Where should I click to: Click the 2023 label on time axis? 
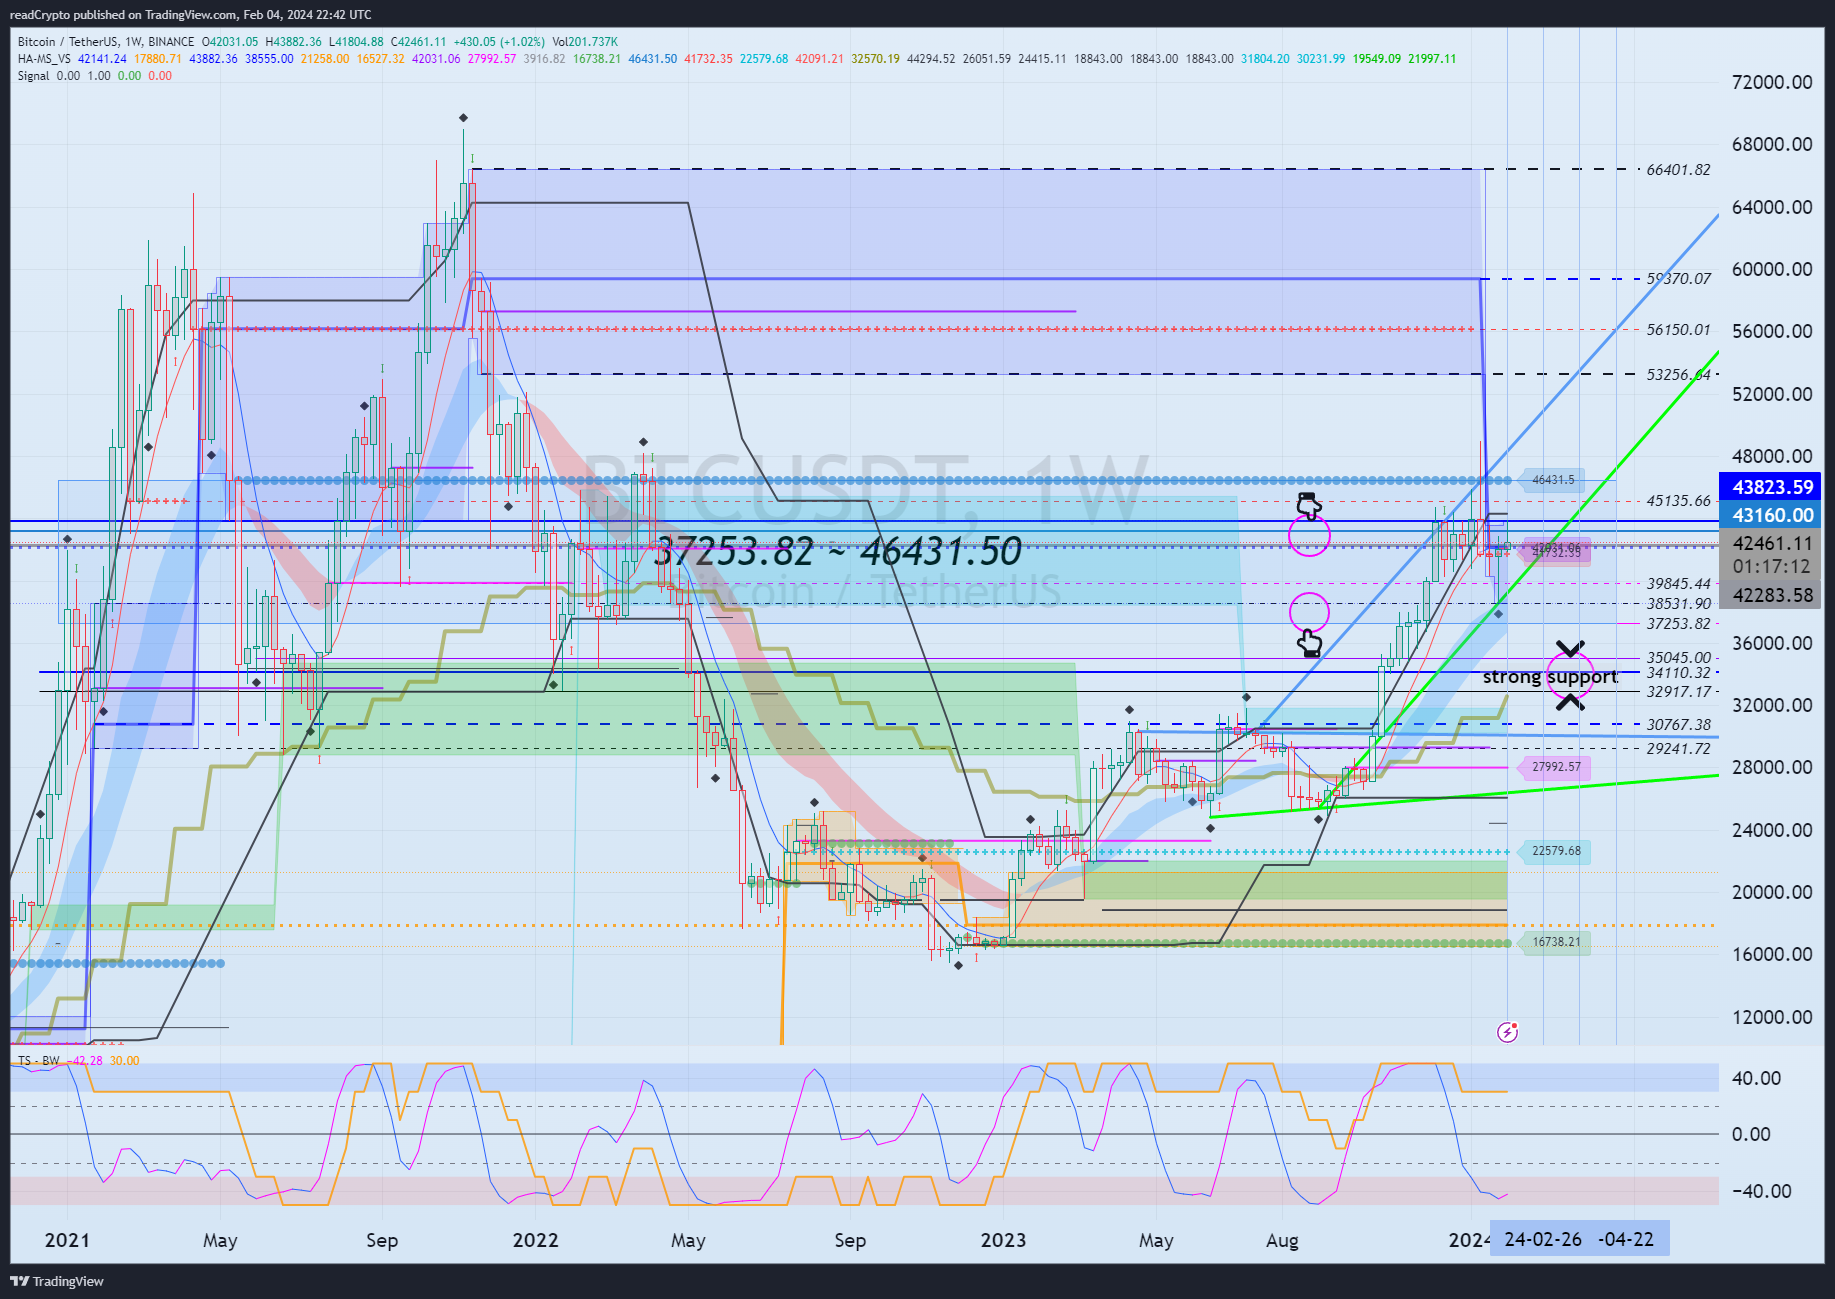point(1003,1240)
